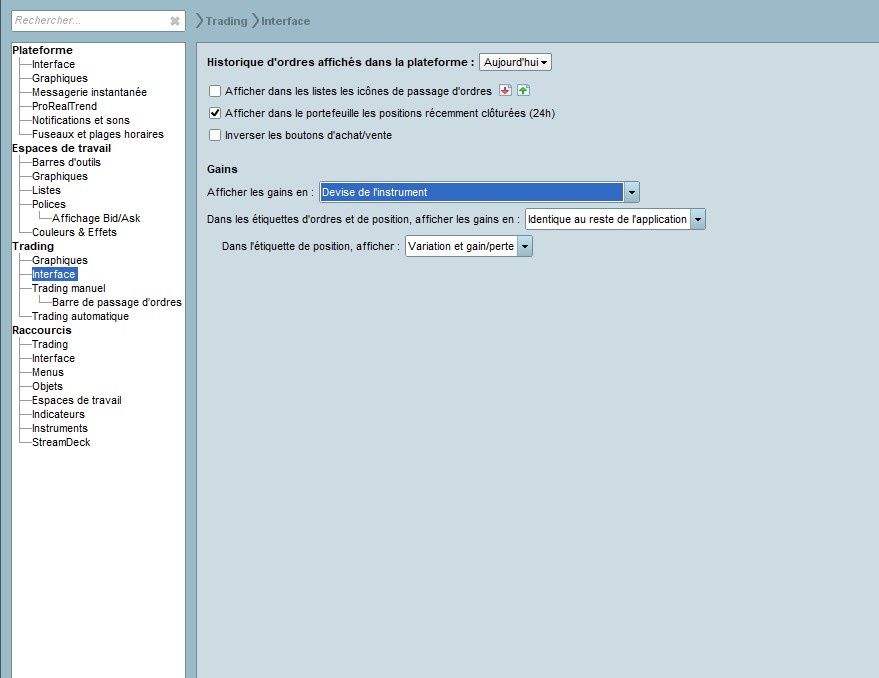Viewport: 879px width, 678px height.
Task: Open Graphiques under Espaces de travail
Action: pyautogui.click(x=60, y=176)
